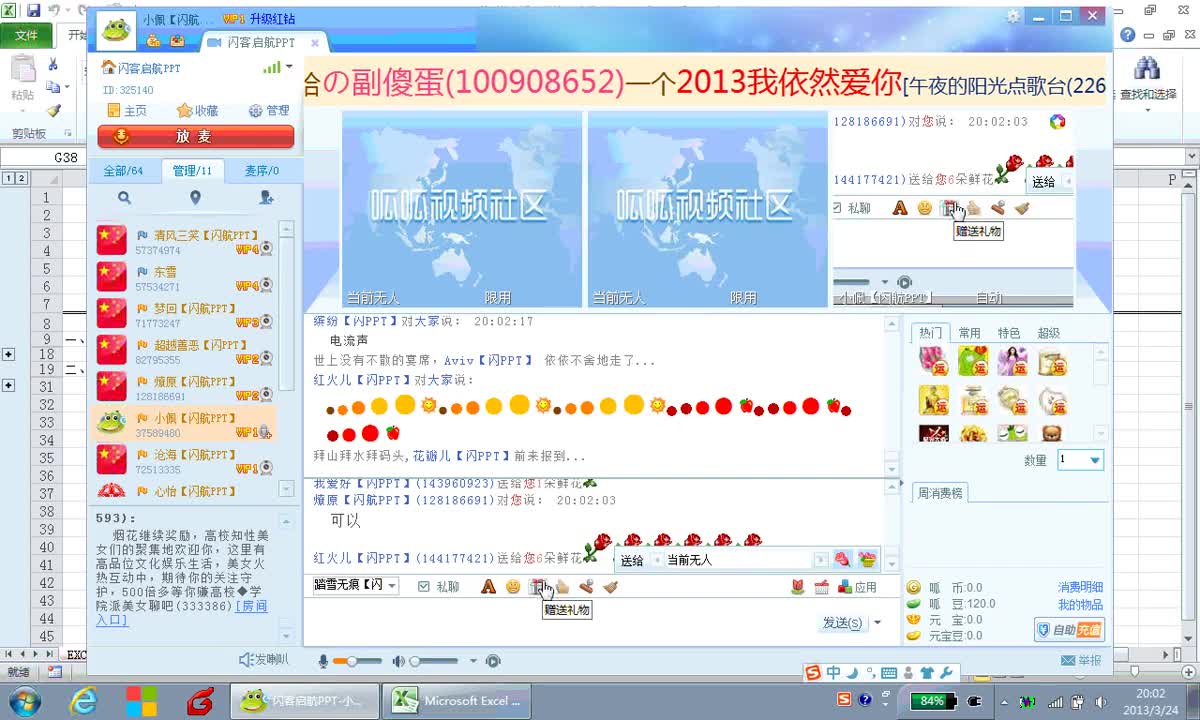Viewport: 1200px width, 720px height.
Task: Click the 赠送礼物 gift icon in chat toolbar
Action: [537, 587]
